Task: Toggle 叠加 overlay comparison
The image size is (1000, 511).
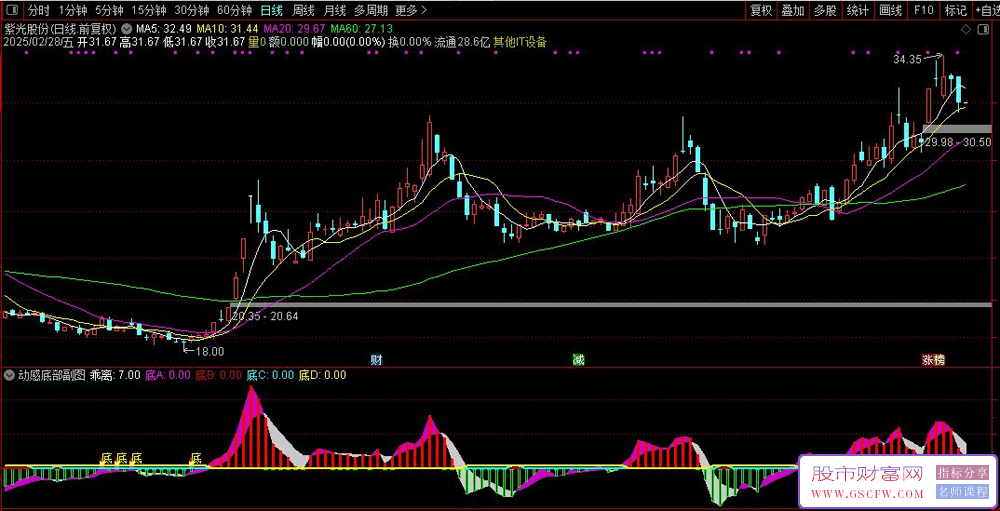Action: click(x=792, y=10)
